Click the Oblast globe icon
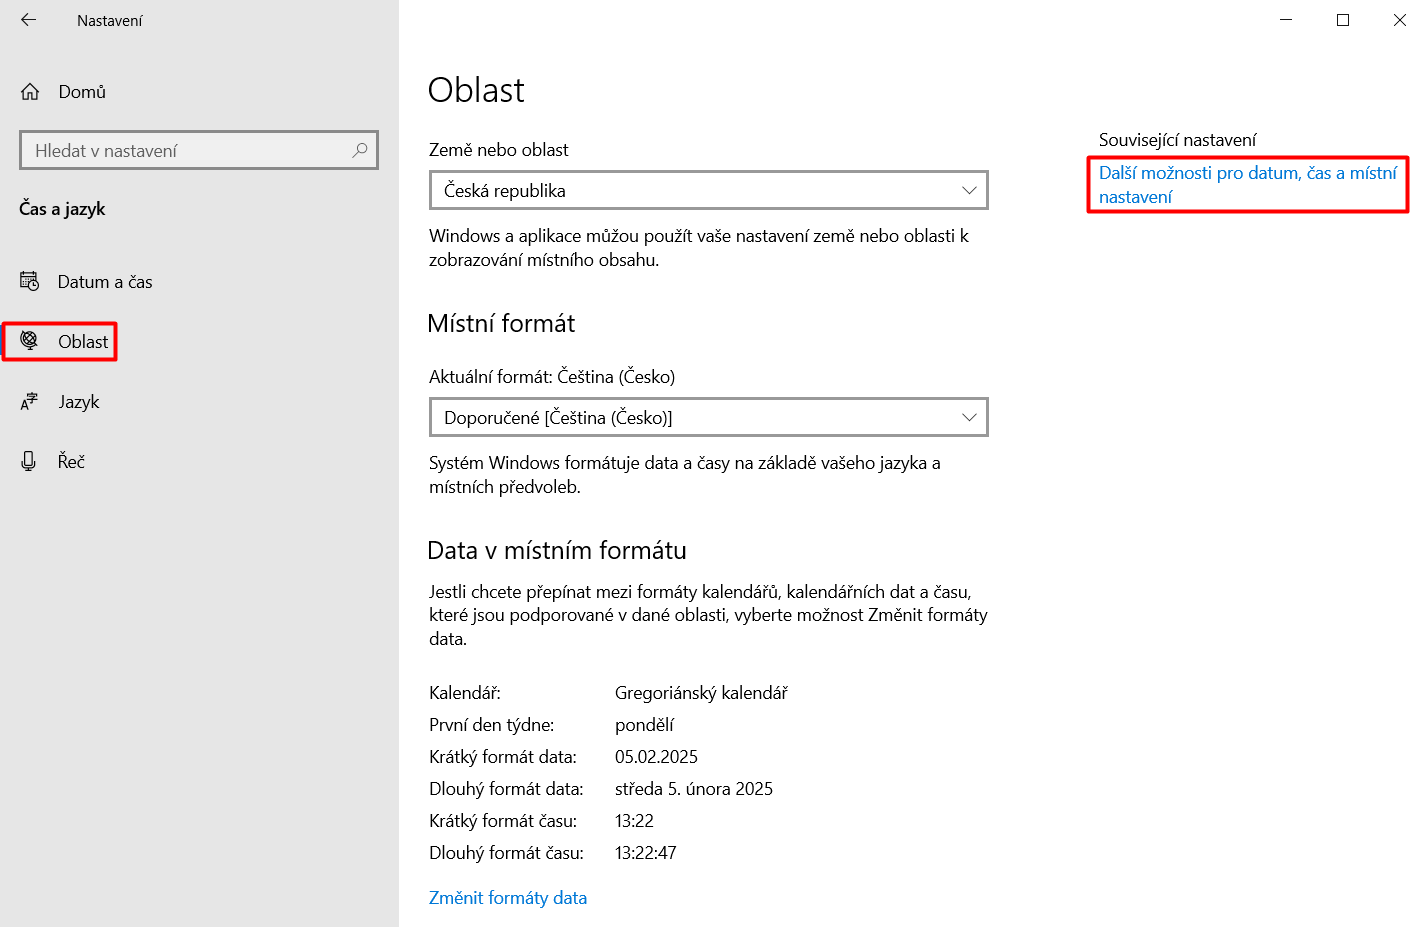The width and height of the screenshot is (1423, 927). tap(30, 341)
